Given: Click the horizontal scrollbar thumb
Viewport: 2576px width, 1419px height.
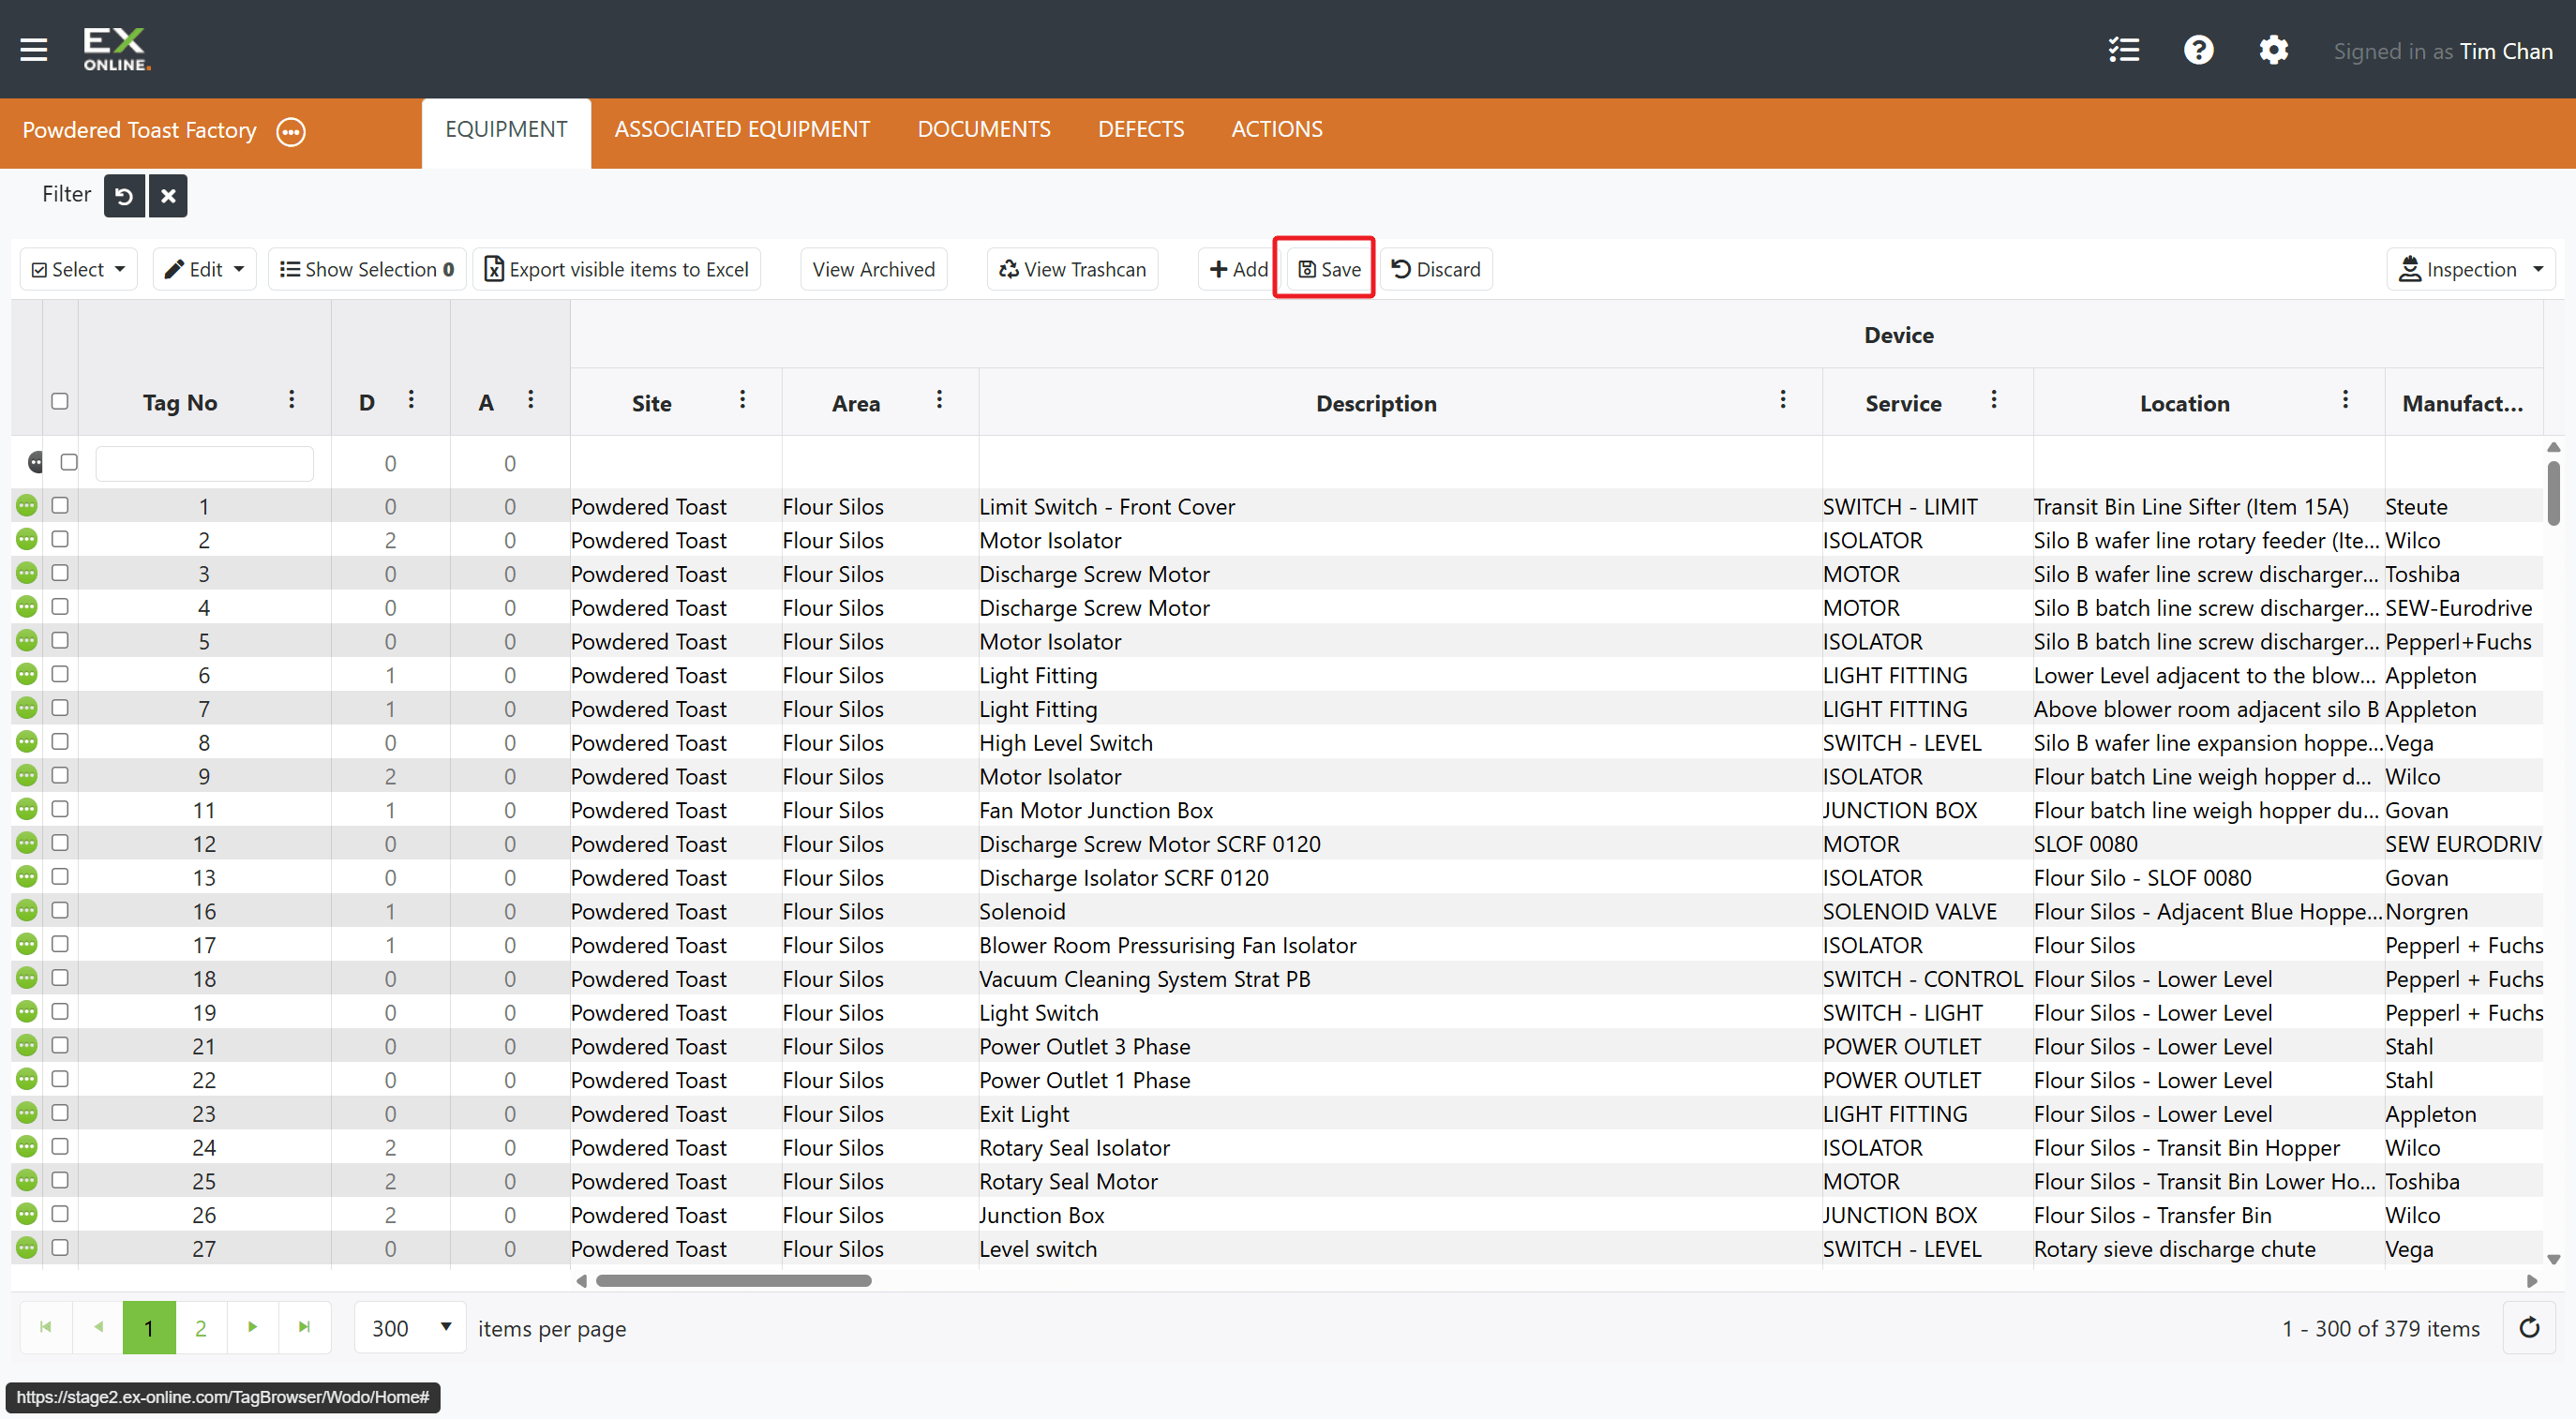Looking at the screenshot, I should pyautogui.click(x=733, y=1281).
